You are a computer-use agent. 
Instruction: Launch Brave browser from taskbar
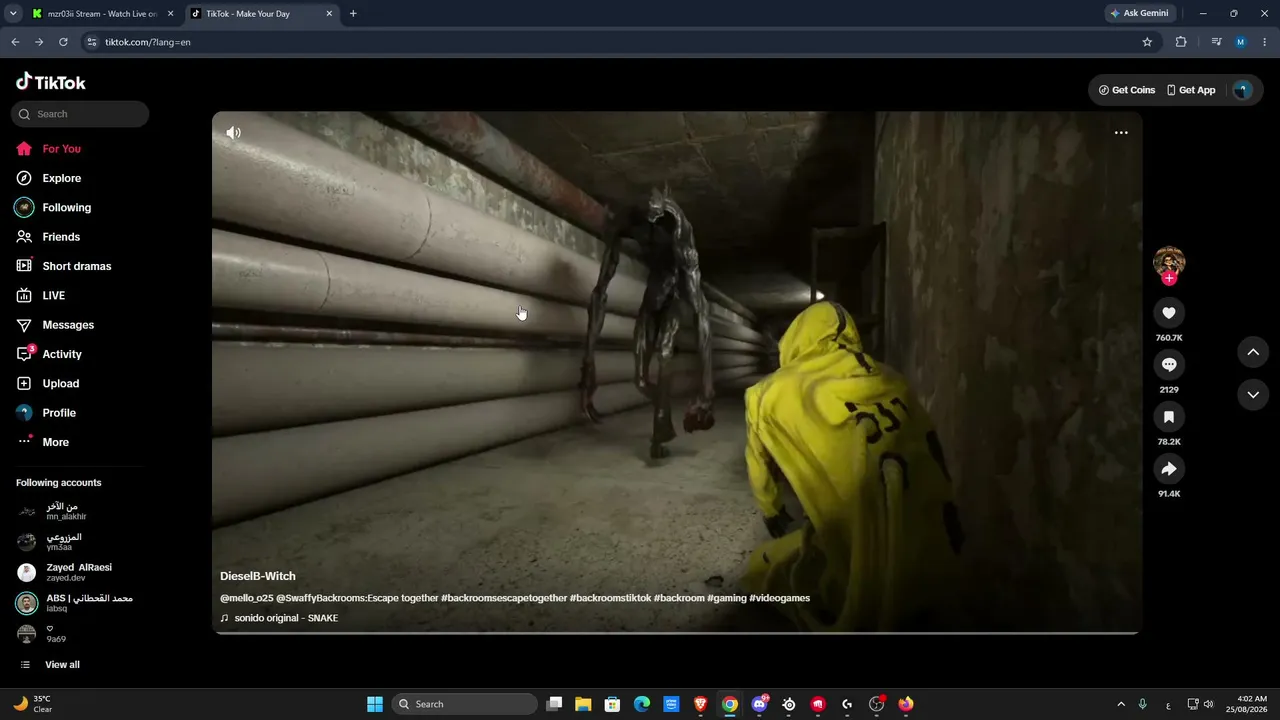(701, 704)
